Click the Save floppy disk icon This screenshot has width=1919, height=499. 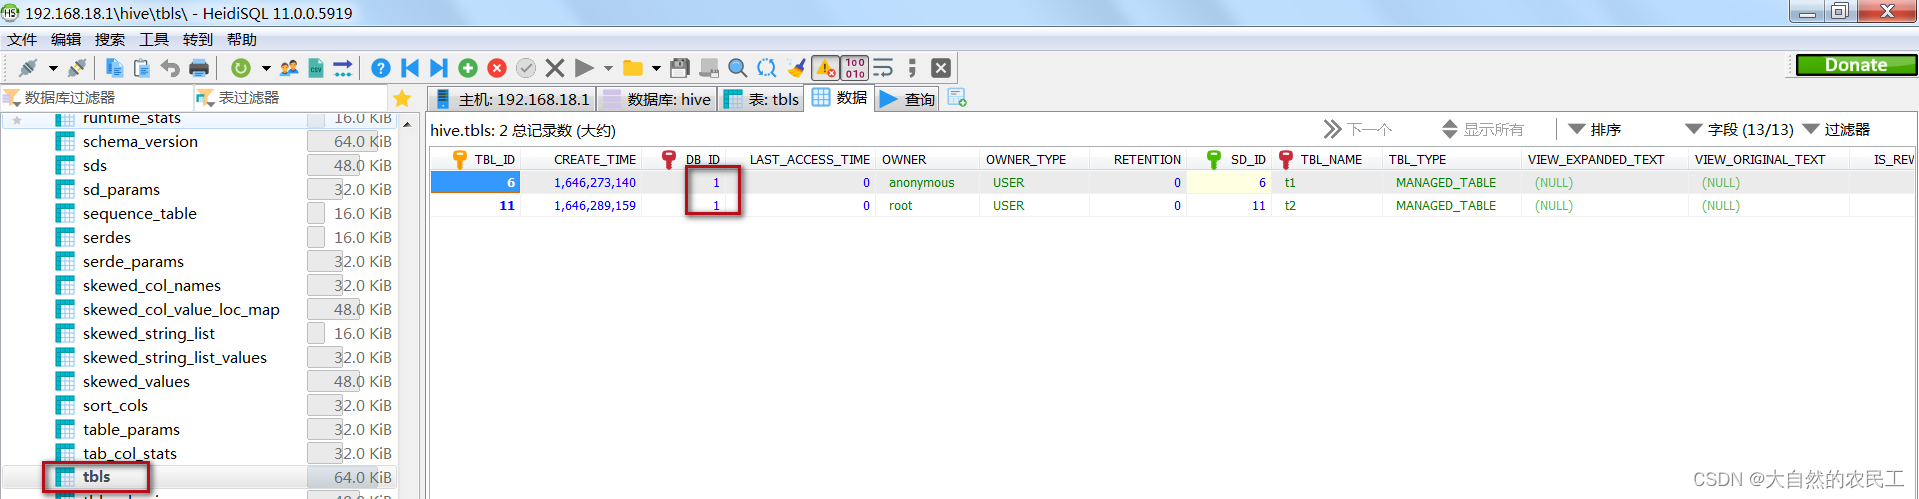(680, 68)
